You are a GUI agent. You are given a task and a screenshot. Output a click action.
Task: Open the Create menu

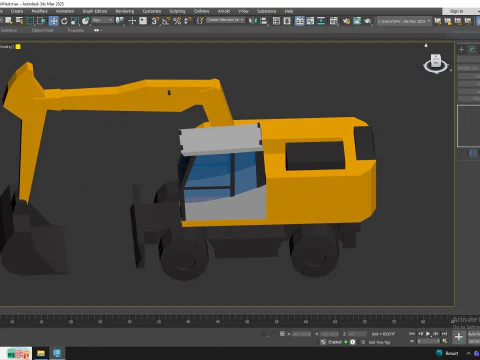[x=17, y=11]
